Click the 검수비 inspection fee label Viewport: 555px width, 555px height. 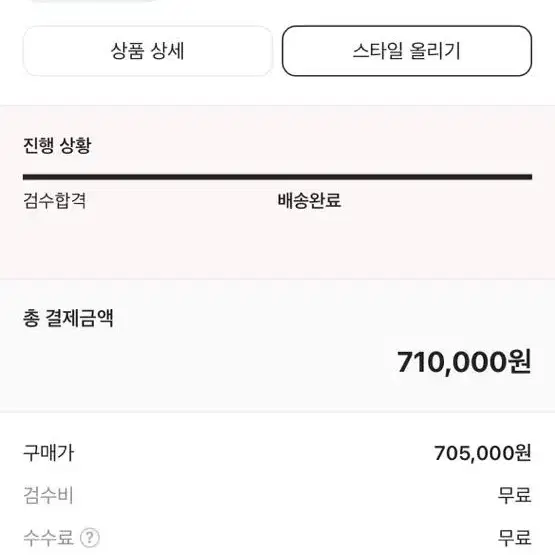pos(48,495)
